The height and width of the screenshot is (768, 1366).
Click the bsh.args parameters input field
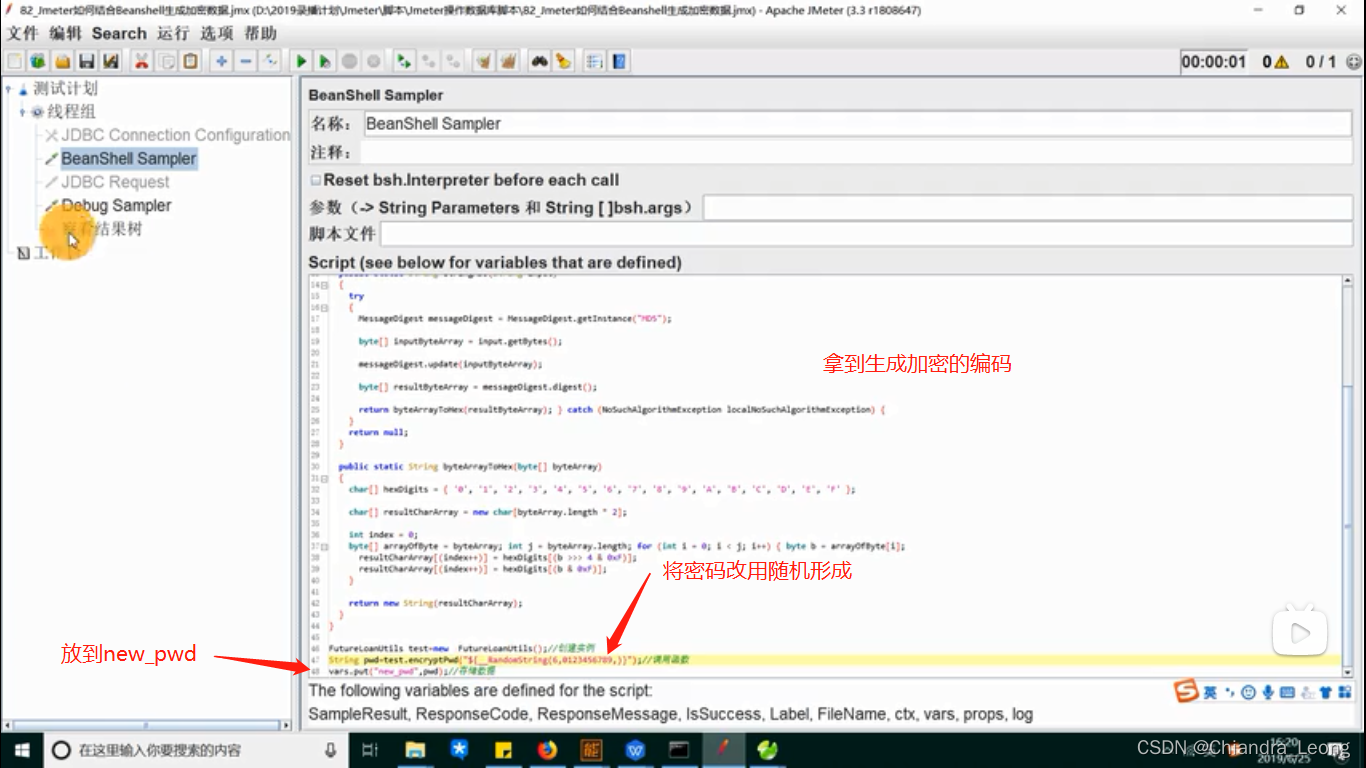[1028, 208]
